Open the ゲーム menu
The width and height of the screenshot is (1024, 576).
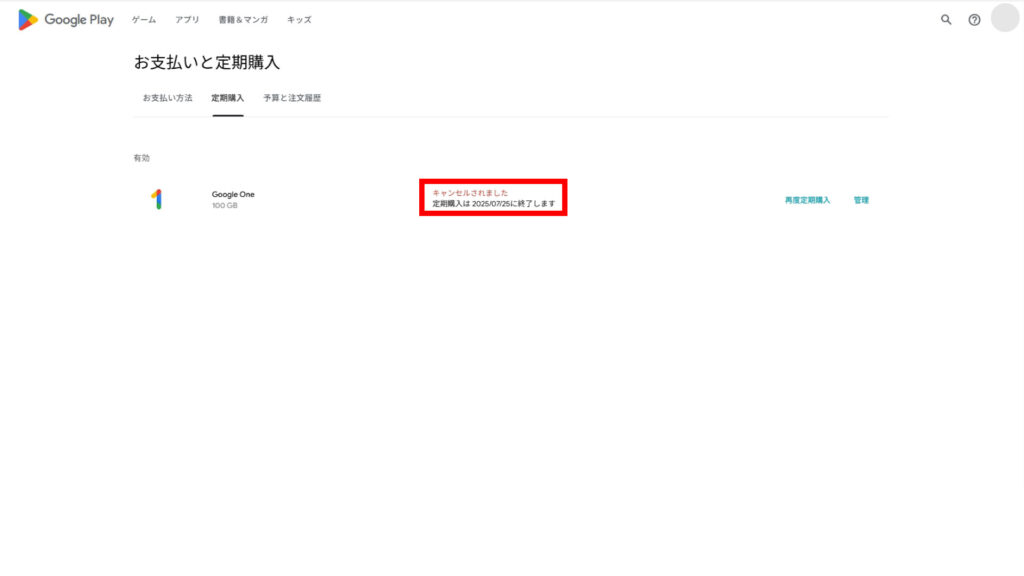click(x=144, y=20)
